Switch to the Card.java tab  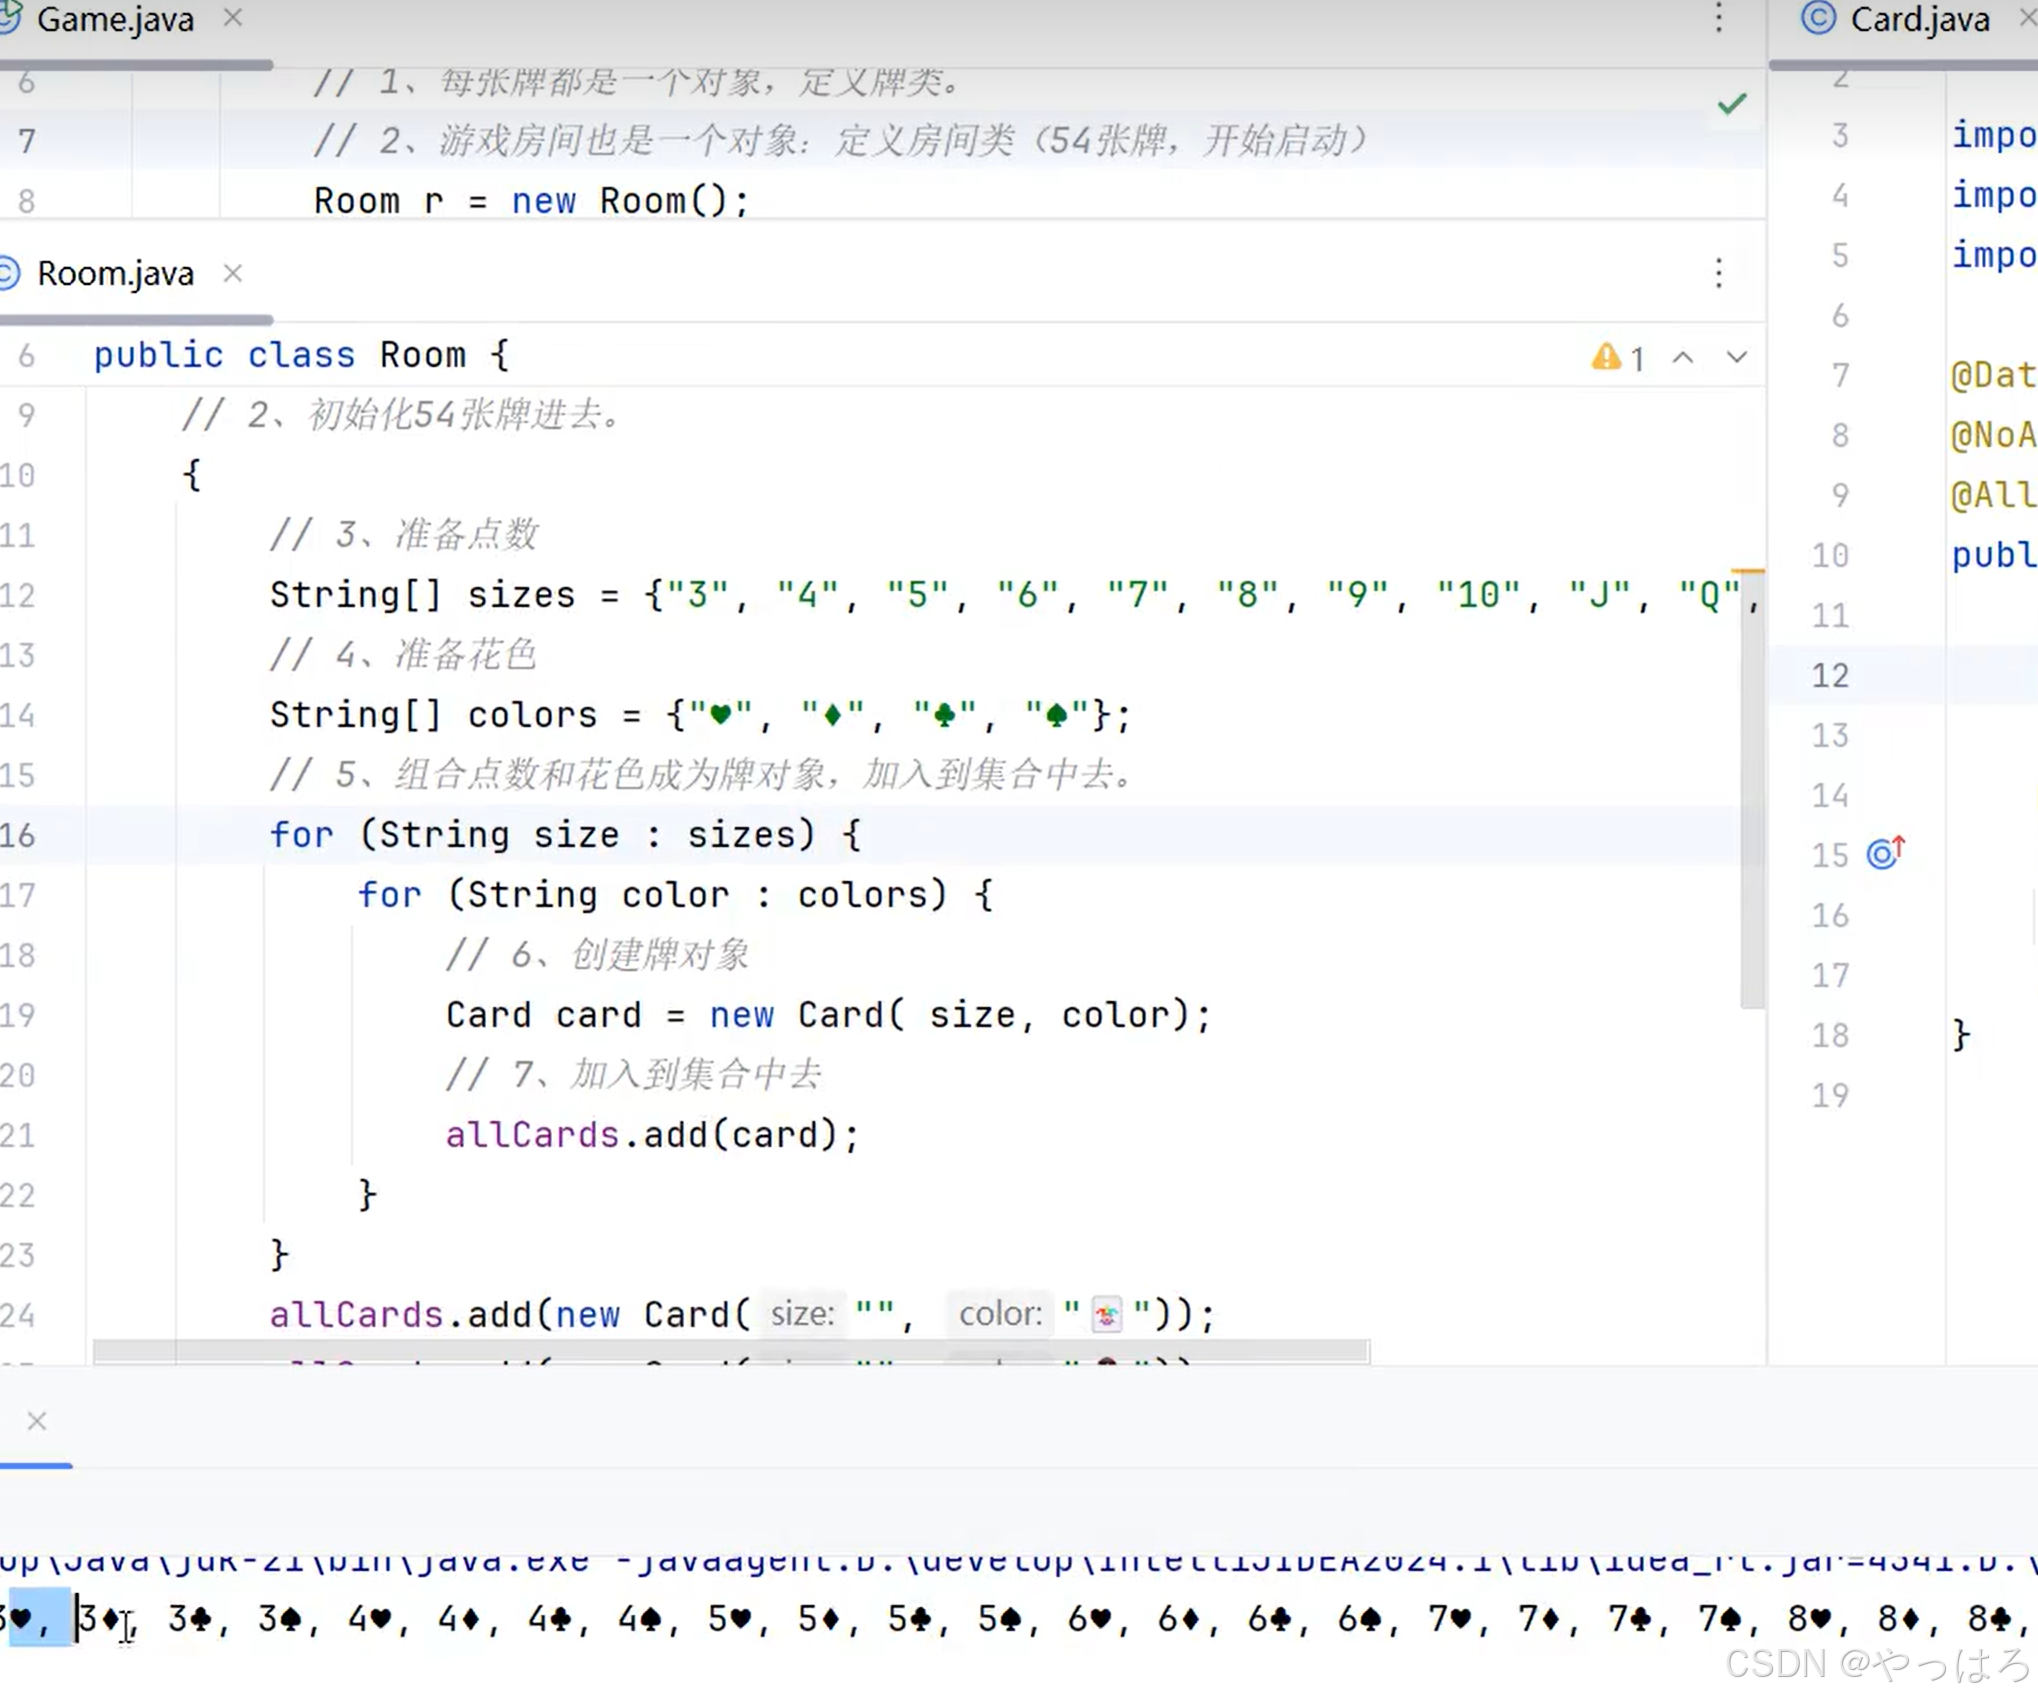(1919, 20)
